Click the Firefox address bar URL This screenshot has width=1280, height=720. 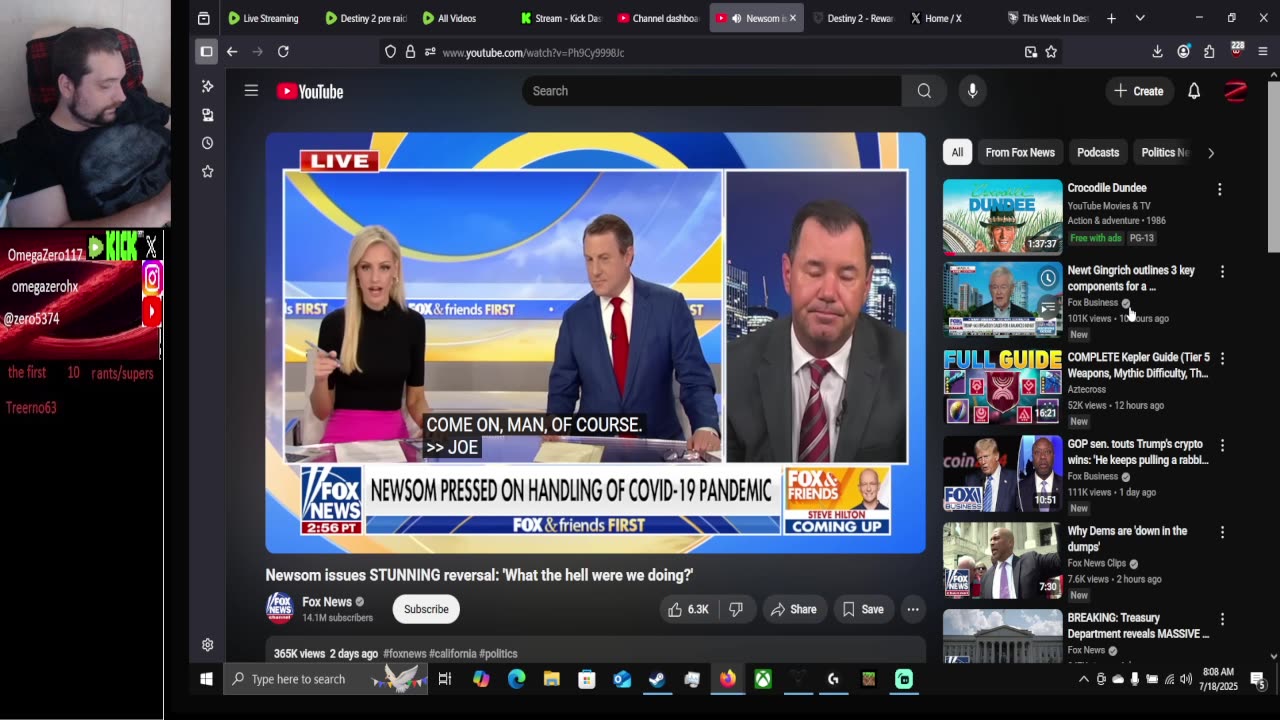[x=533, y=52]
